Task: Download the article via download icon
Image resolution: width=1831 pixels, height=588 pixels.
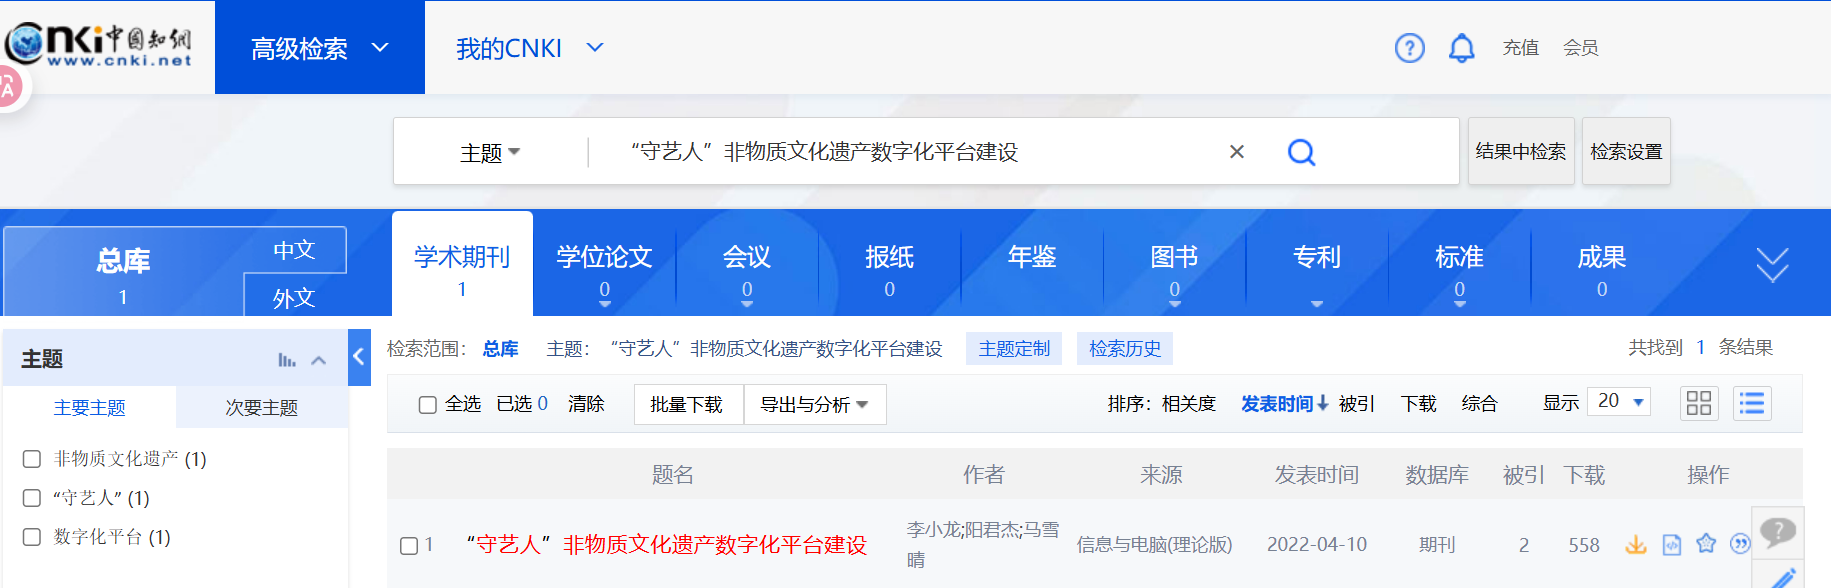Action: tap(1636, 544)
